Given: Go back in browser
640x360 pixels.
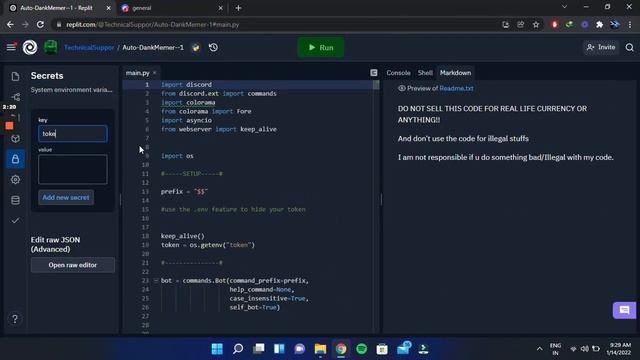Looking at the screenshot, I should (x=10, y=24).
